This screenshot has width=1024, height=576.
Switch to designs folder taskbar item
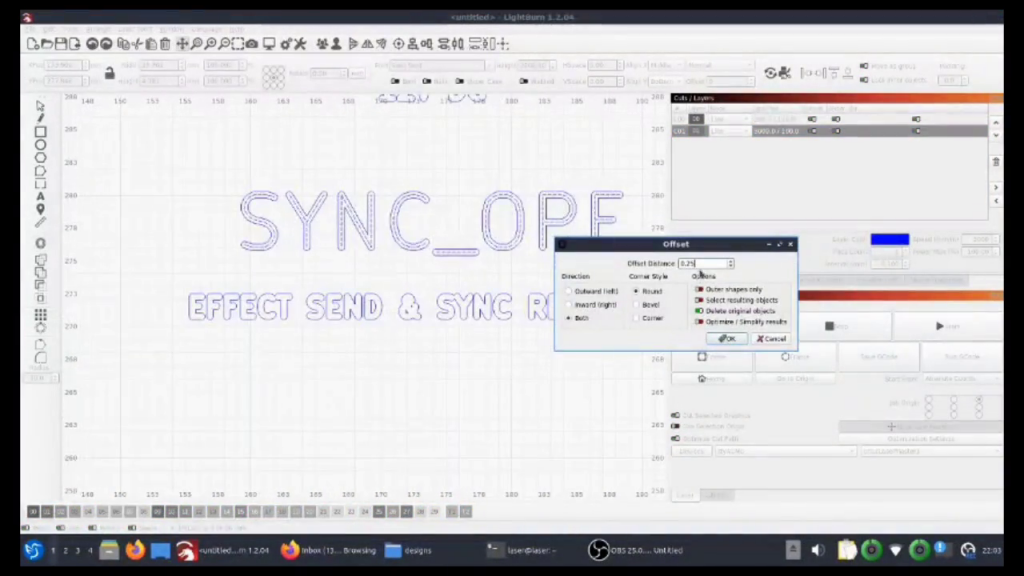click(x=409, y=551)
